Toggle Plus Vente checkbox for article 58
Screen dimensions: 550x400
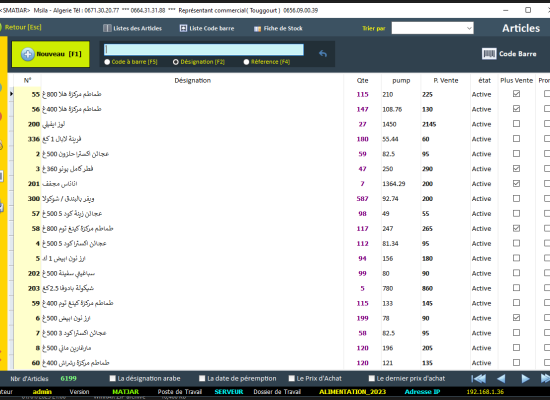516,228
